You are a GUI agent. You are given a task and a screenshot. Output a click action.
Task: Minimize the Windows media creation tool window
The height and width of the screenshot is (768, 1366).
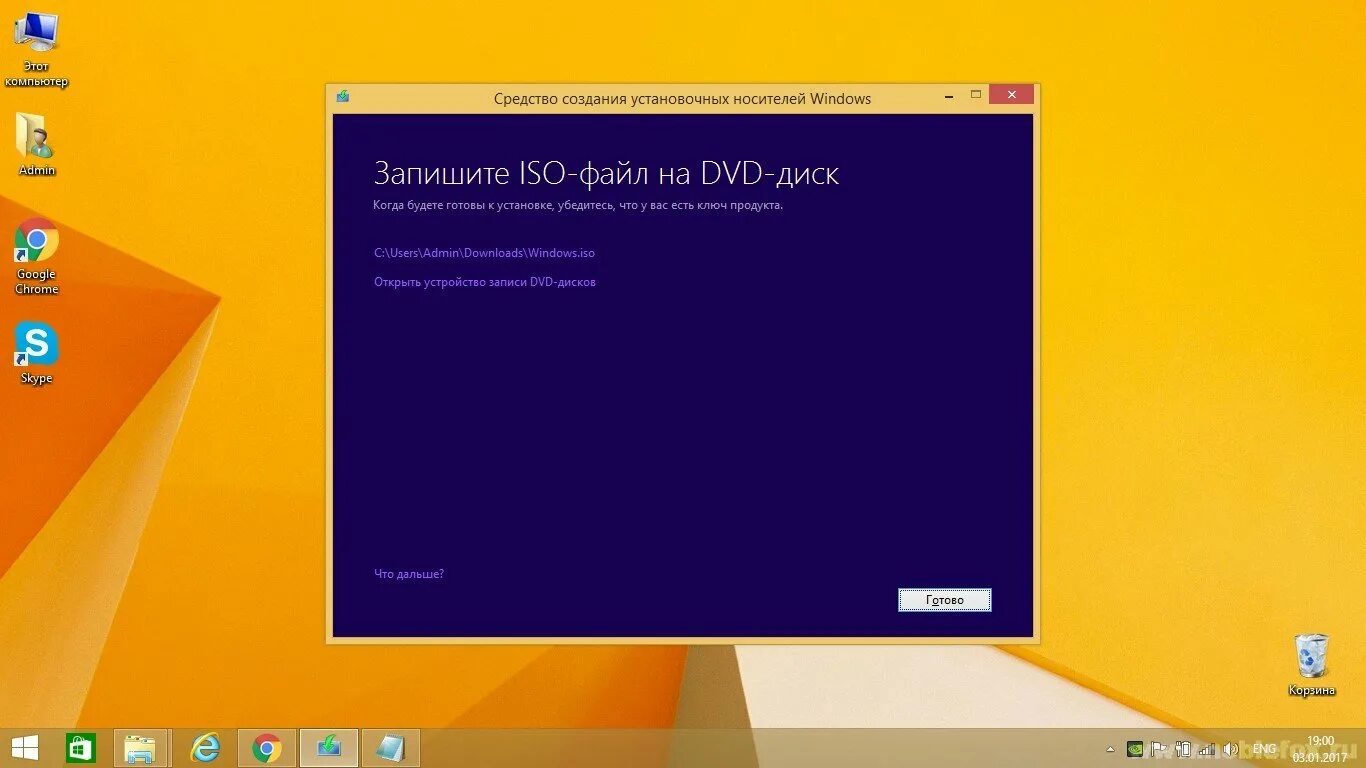tap(948, 96)
